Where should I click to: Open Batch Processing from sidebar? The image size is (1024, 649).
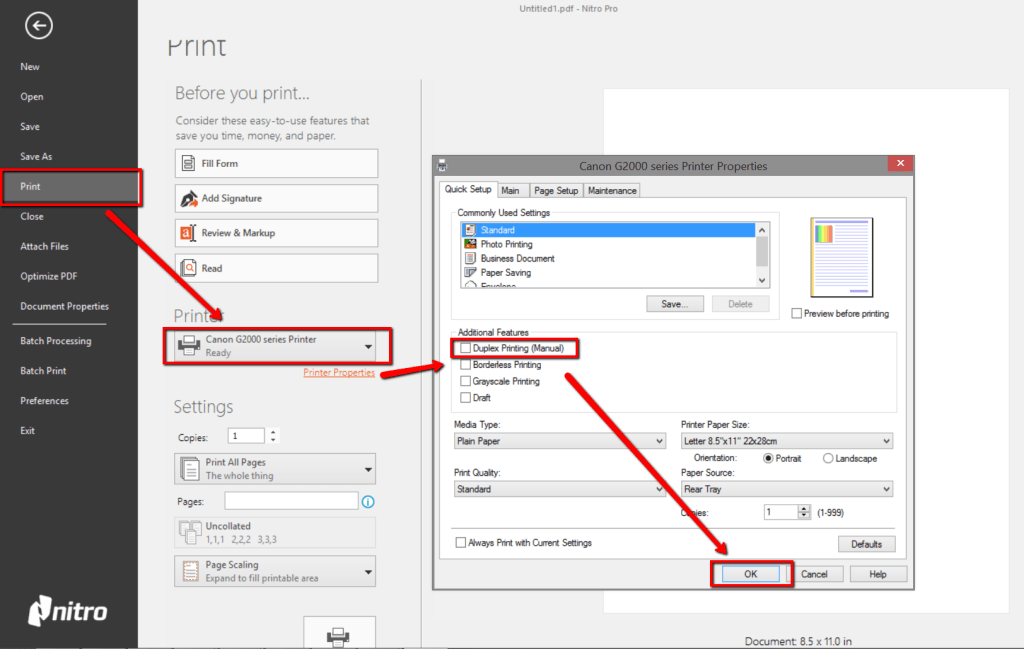(56, 341)
